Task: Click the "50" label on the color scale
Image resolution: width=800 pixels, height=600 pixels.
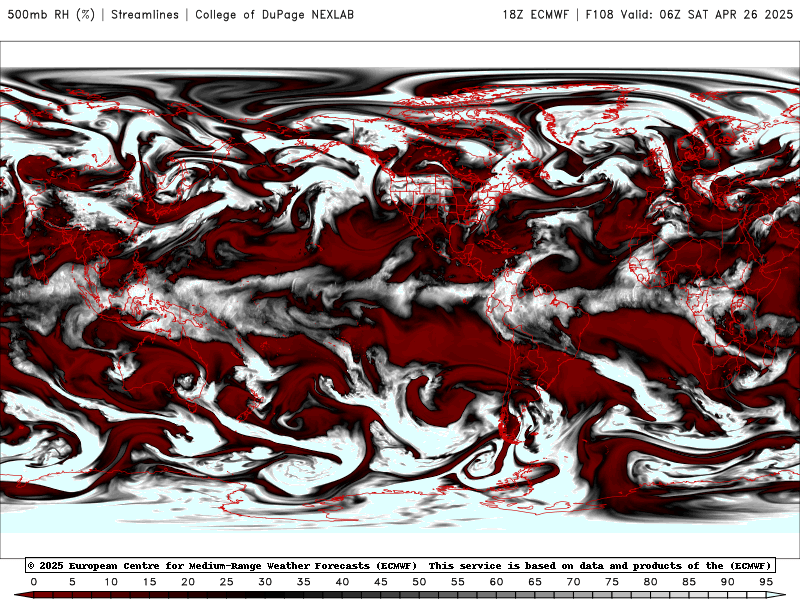Action: click(x=419, y=582)
